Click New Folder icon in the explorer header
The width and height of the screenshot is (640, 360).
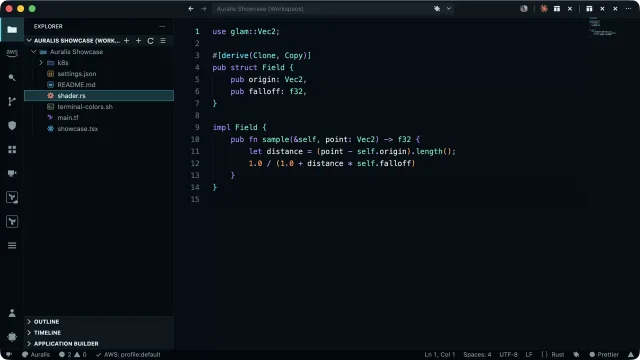pos(138,40)
